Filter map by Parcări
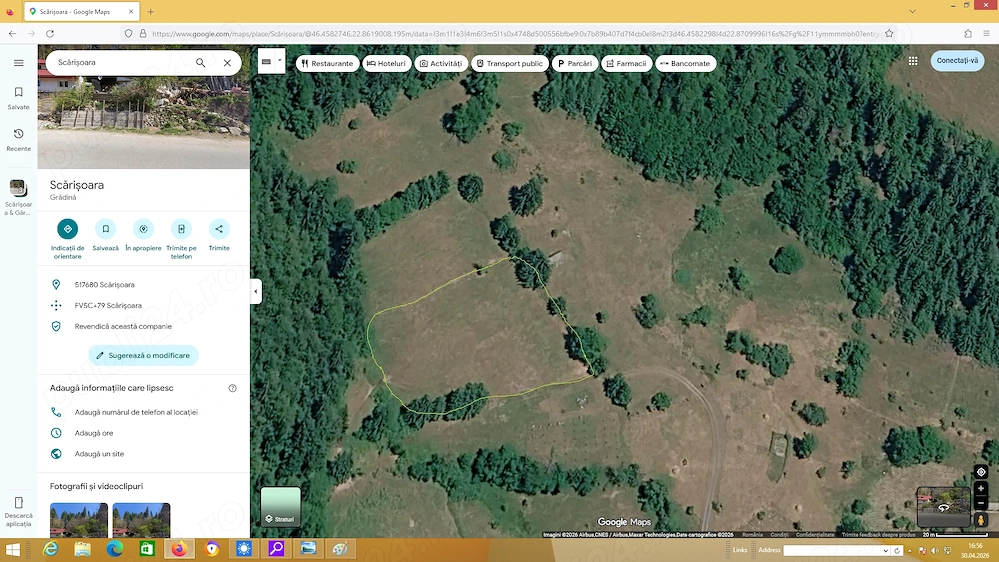The width and height of the screenshot is (999, 562). (x=575, y=63)
